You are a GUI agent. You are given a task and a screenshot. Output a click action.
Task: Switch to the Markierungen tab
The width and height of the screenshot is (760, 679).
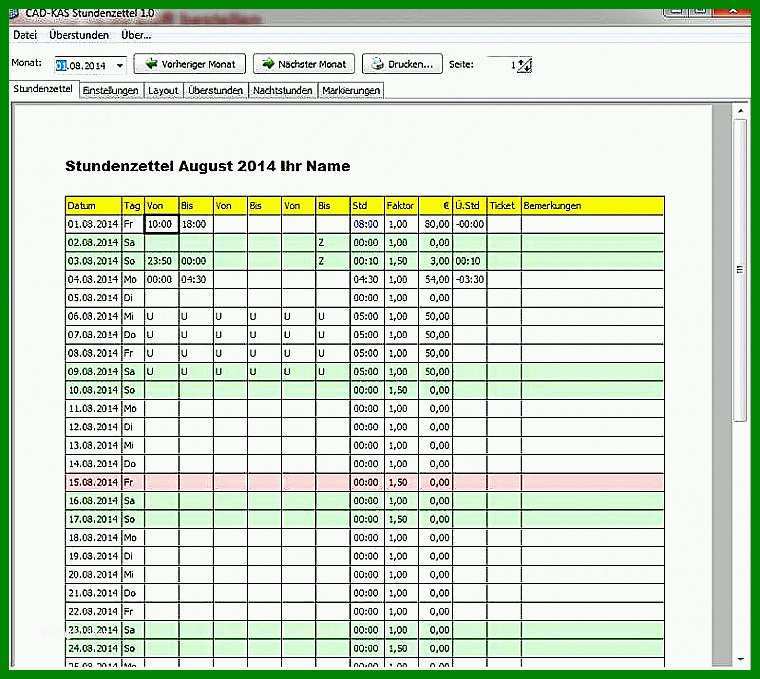(x=351, y=91)
